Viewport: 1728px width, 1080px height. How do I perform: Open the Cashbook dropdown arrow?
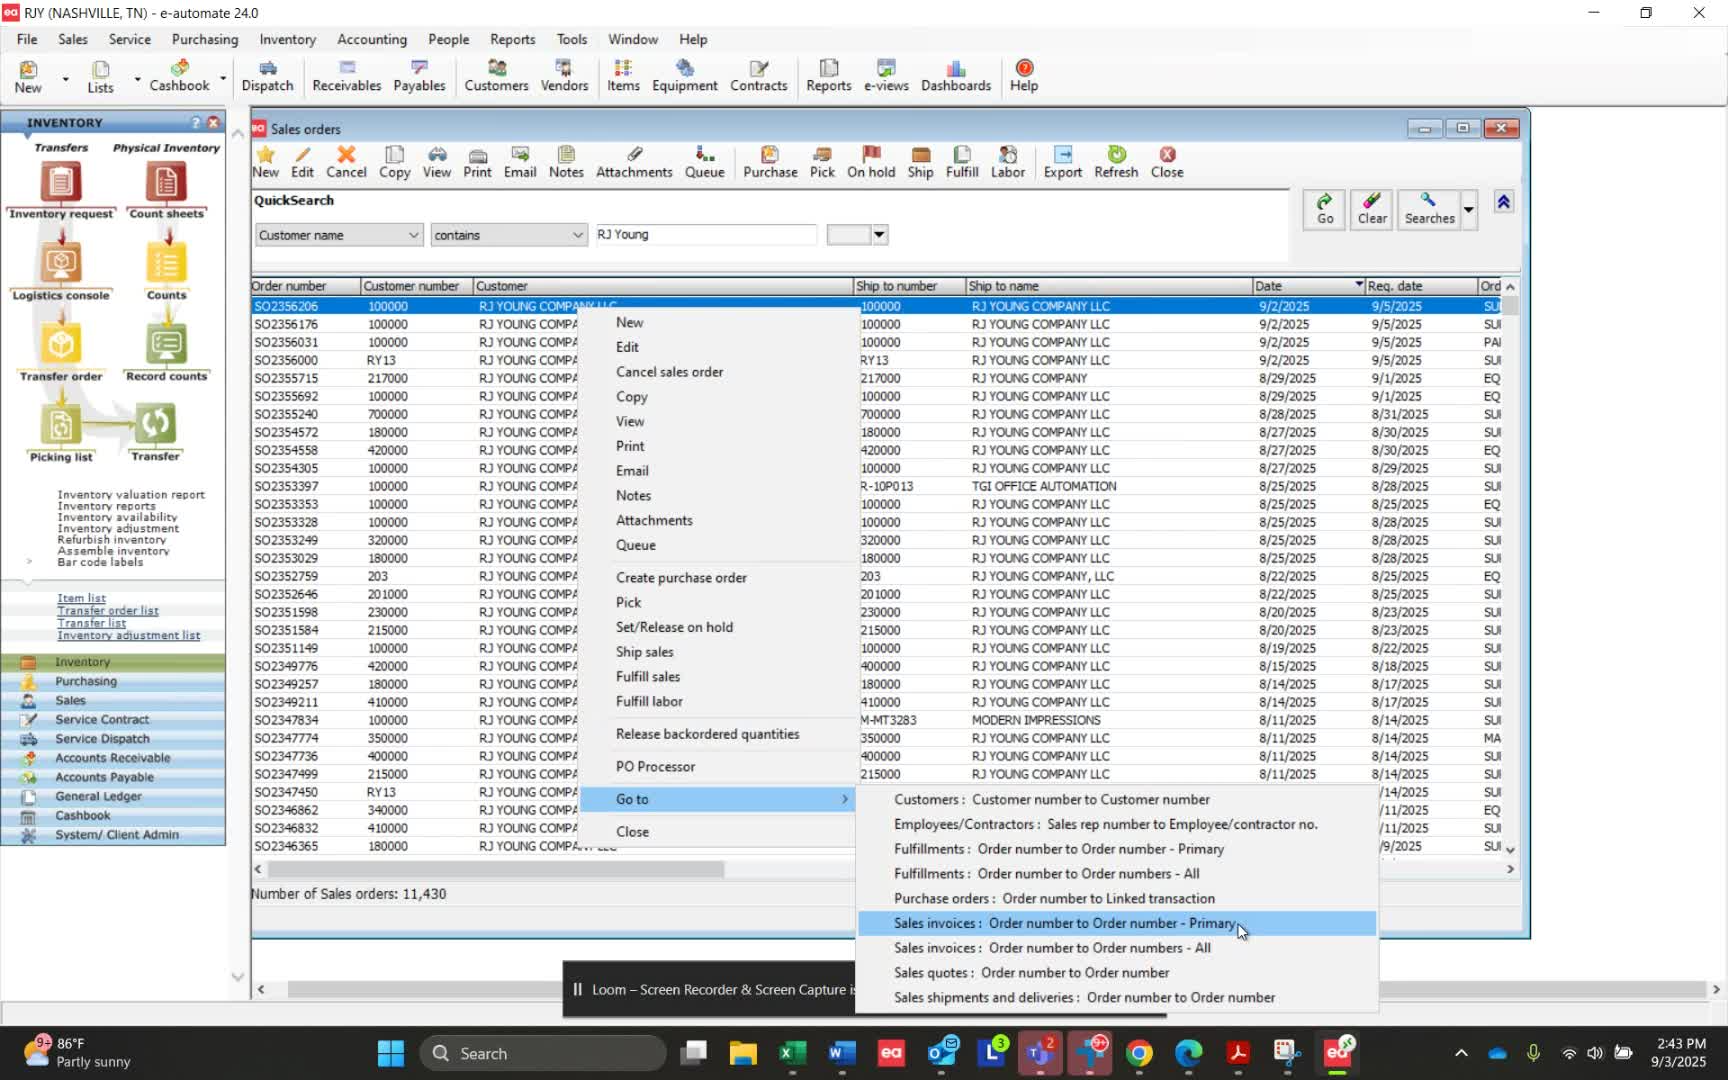(x=222, y=77)
